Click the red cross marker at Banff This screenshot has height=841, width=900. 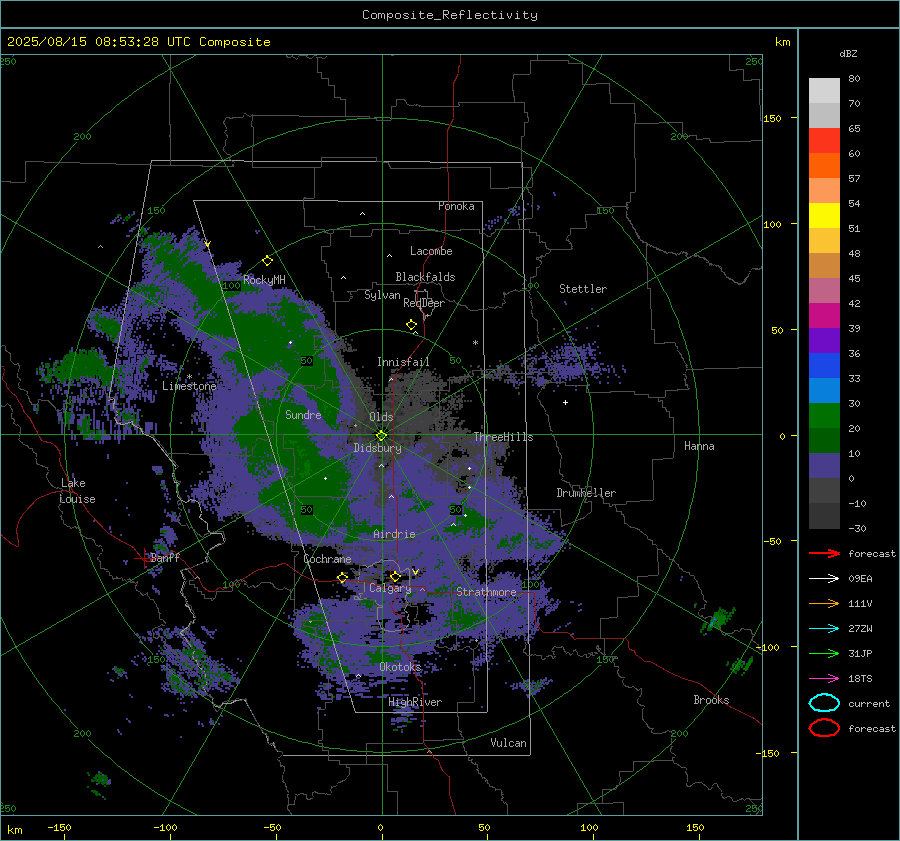(142, 558)
